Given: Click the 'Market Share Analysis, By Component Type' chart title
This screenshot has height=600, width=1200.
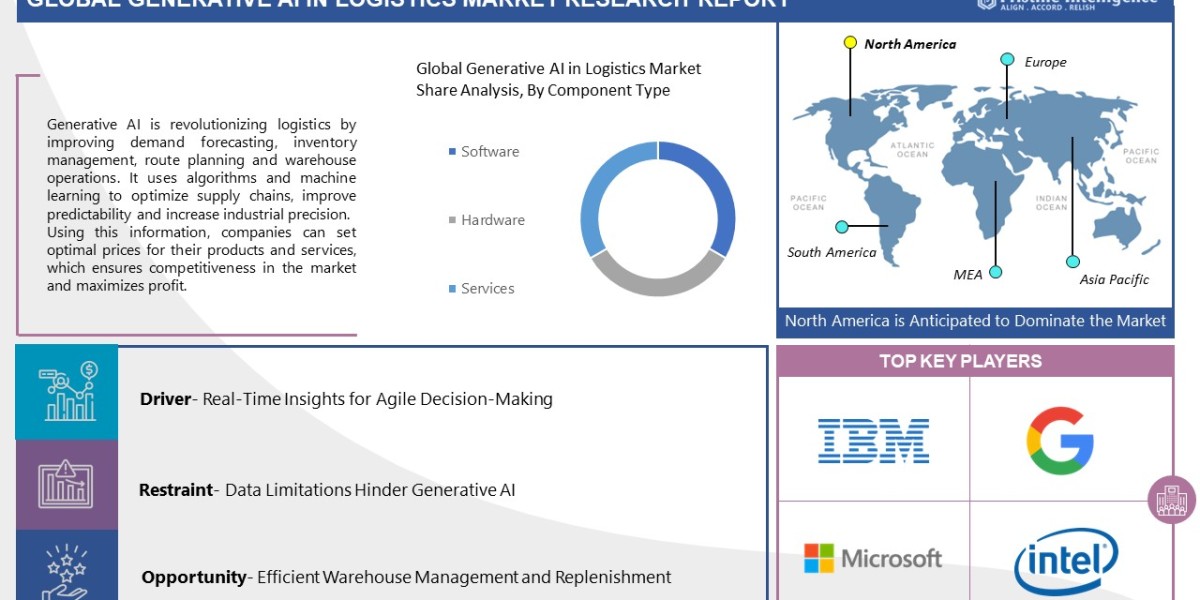Looking at the screenshot, I should click(559, 79).
